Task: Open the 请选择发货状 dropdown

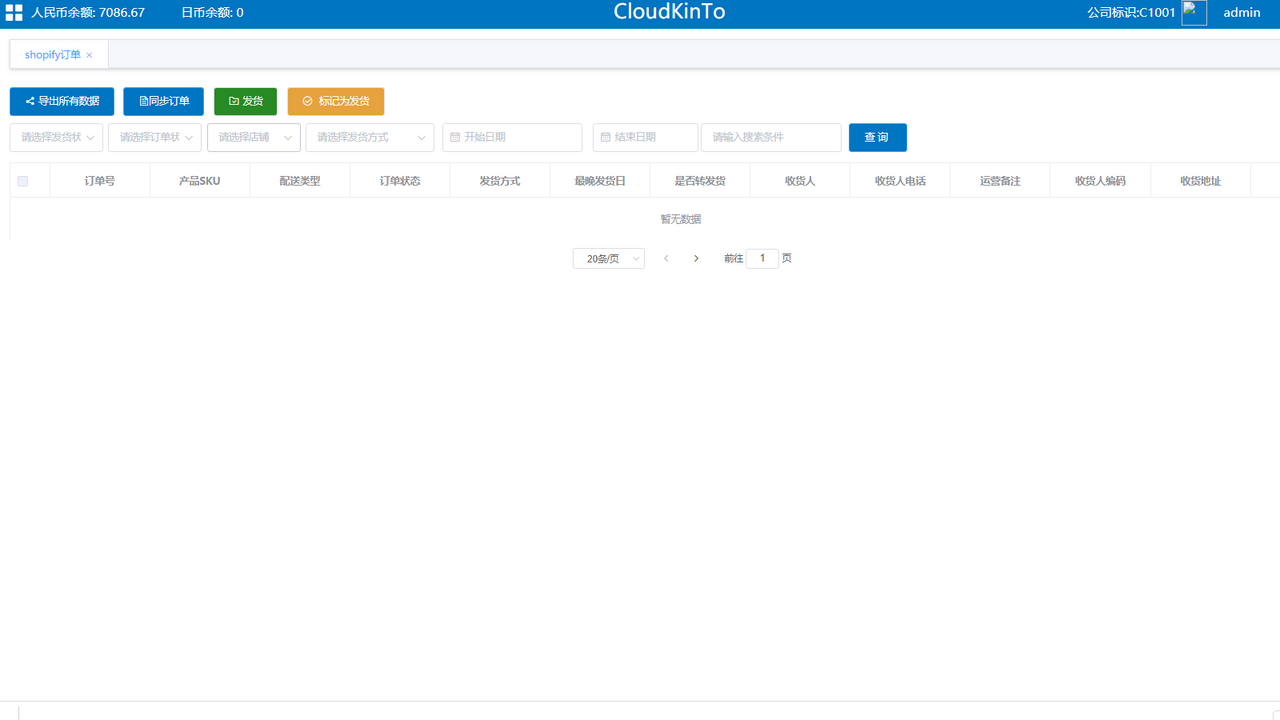Action: [57, 137]
